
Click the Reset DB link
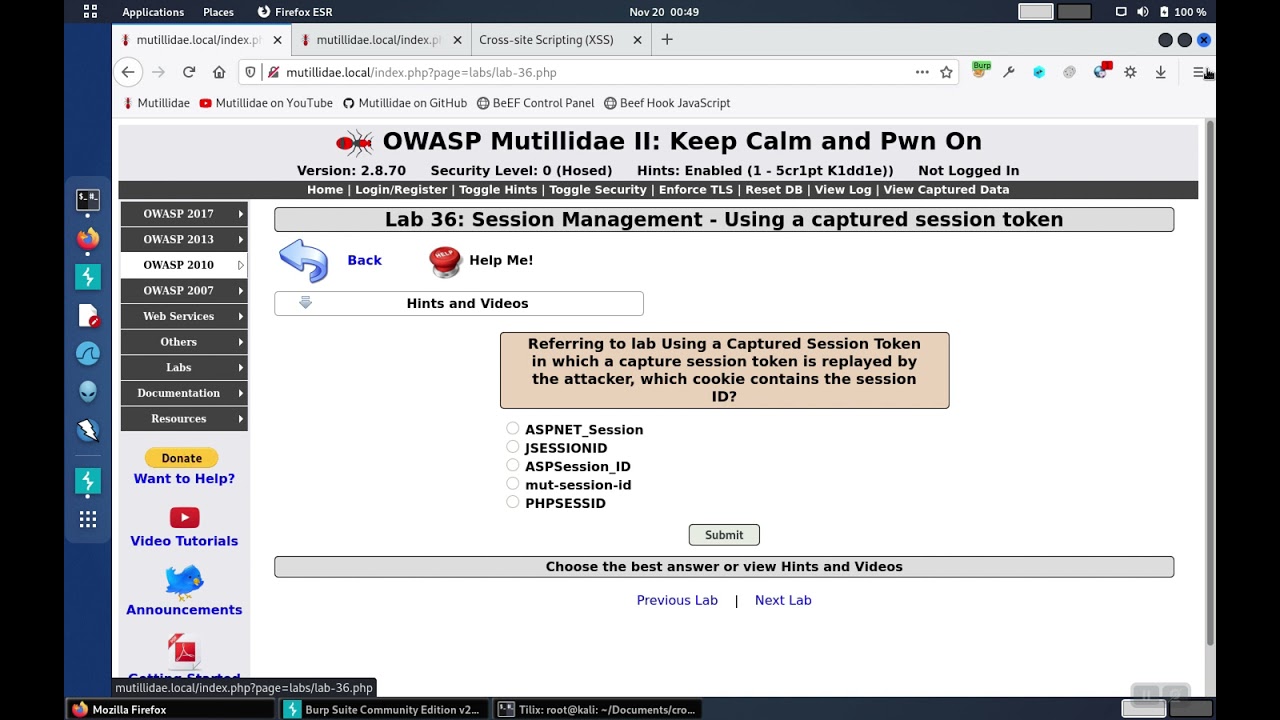[x=774, y=190]
